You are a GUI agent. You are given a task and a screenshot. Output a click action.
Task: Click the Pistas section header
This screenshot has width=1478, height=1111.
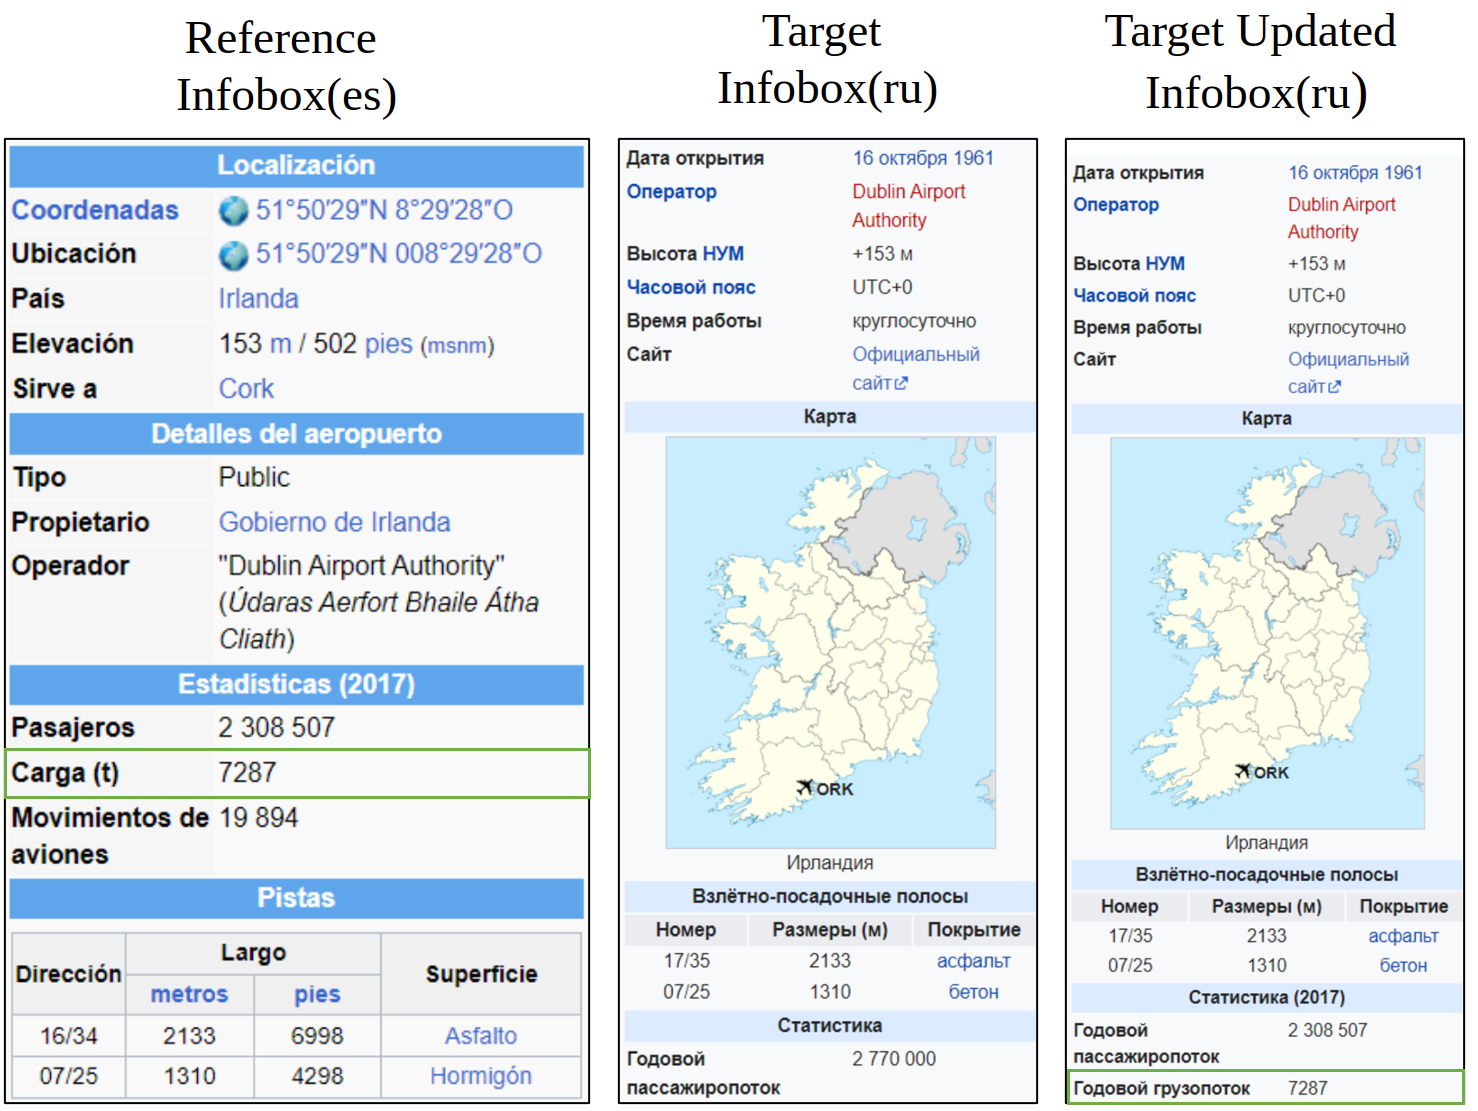[297, 898]
